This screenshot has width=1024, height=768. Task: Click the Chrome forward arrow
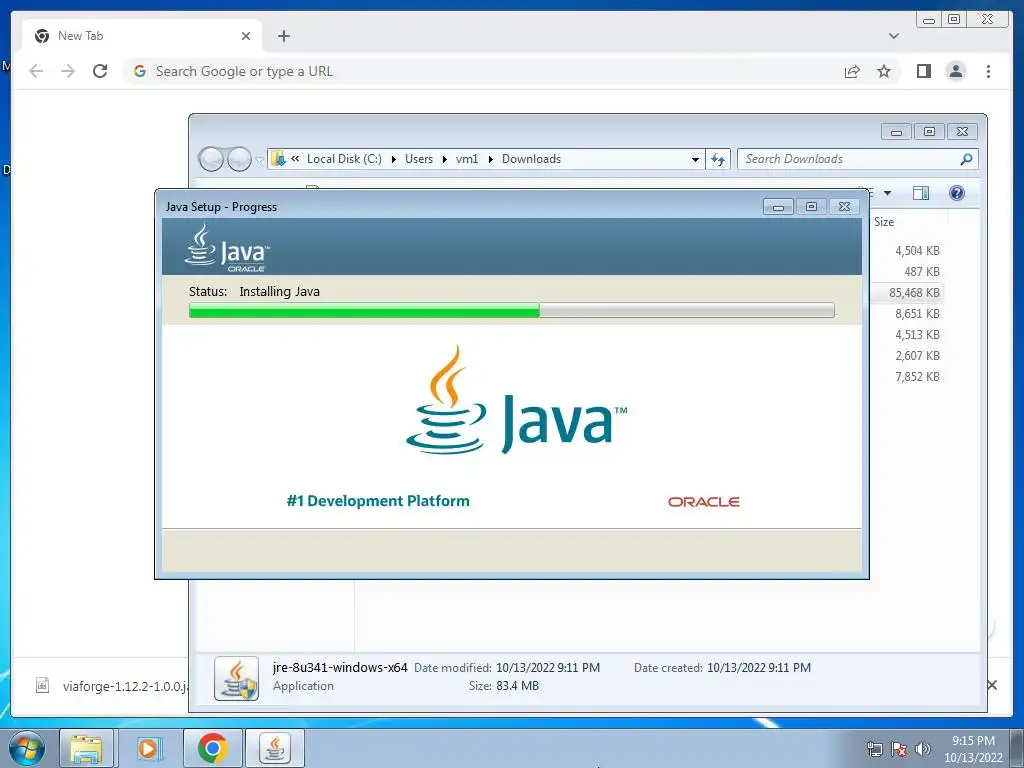68,71
